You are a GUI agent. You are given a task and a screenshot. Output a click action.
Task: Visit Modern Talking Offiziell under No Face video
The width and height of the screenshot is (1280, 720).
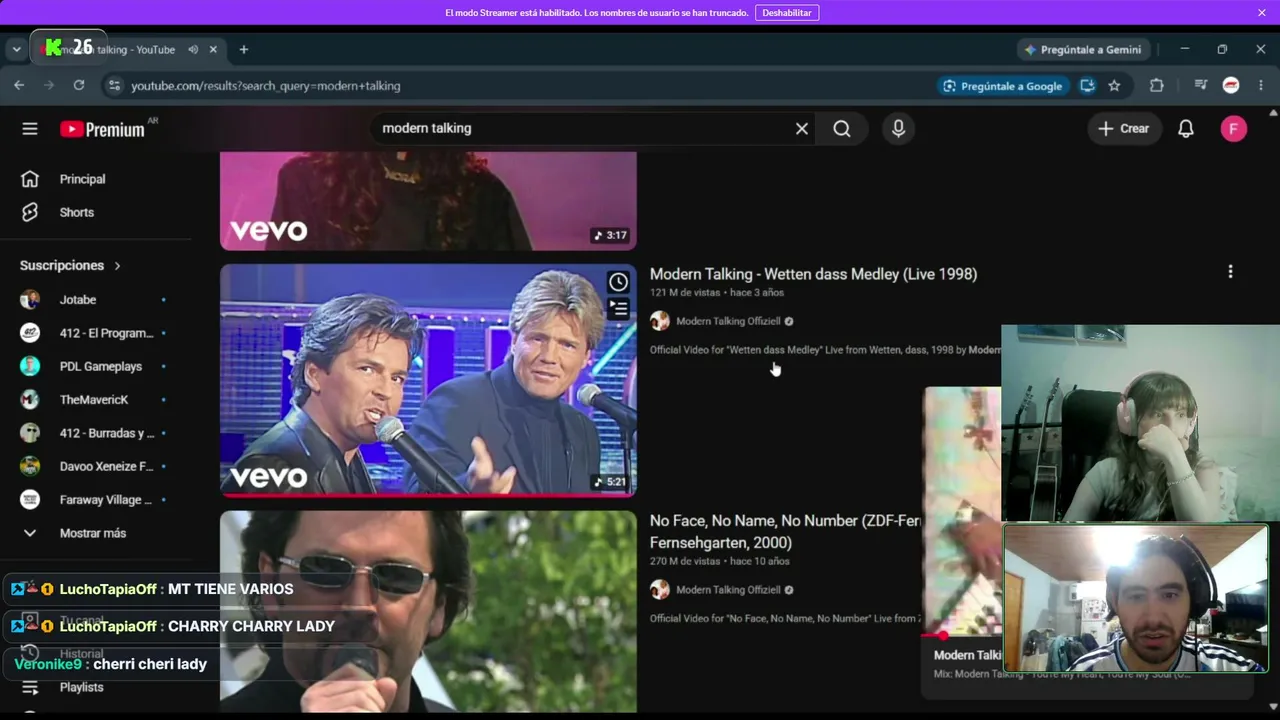point(728,590)
